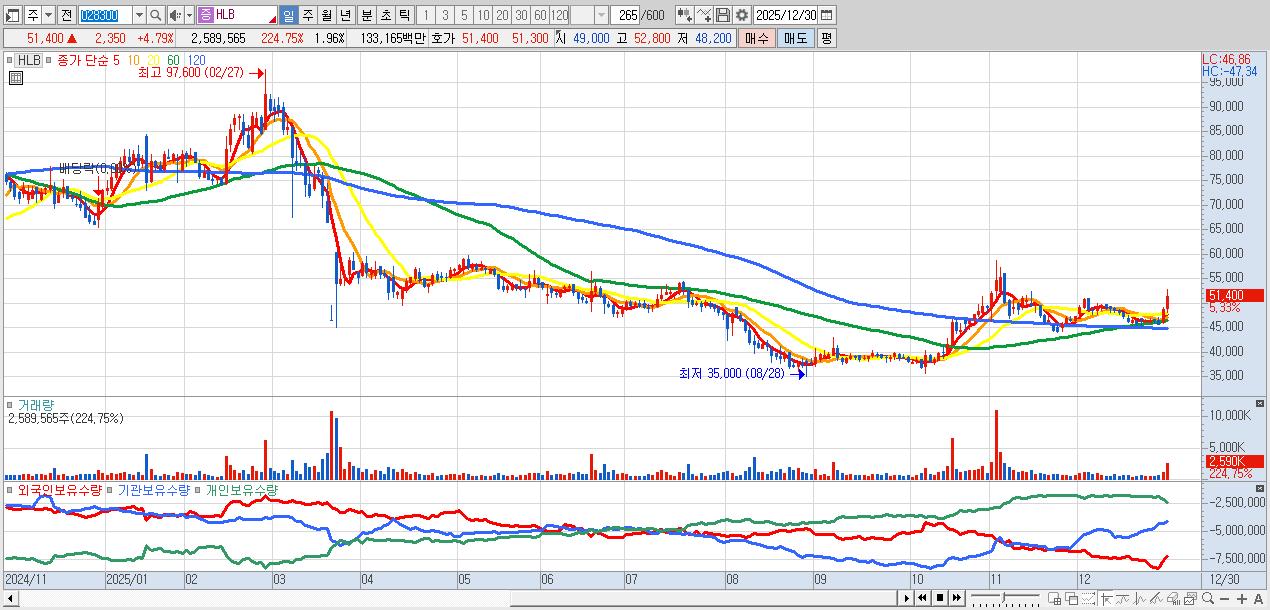Click the minus zoom-out icon
The height and width of the screenshot is (610, 1270).
coord(1225,598)
